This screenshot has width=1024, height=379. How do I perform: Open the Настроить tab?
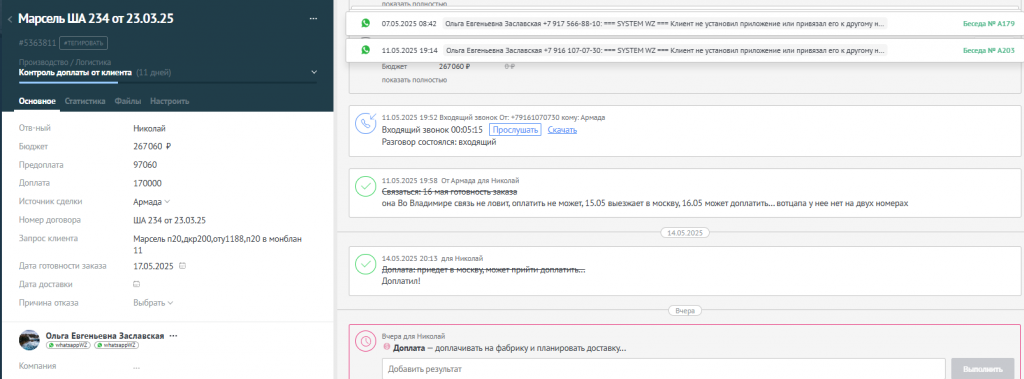click(x=170, y=101)
